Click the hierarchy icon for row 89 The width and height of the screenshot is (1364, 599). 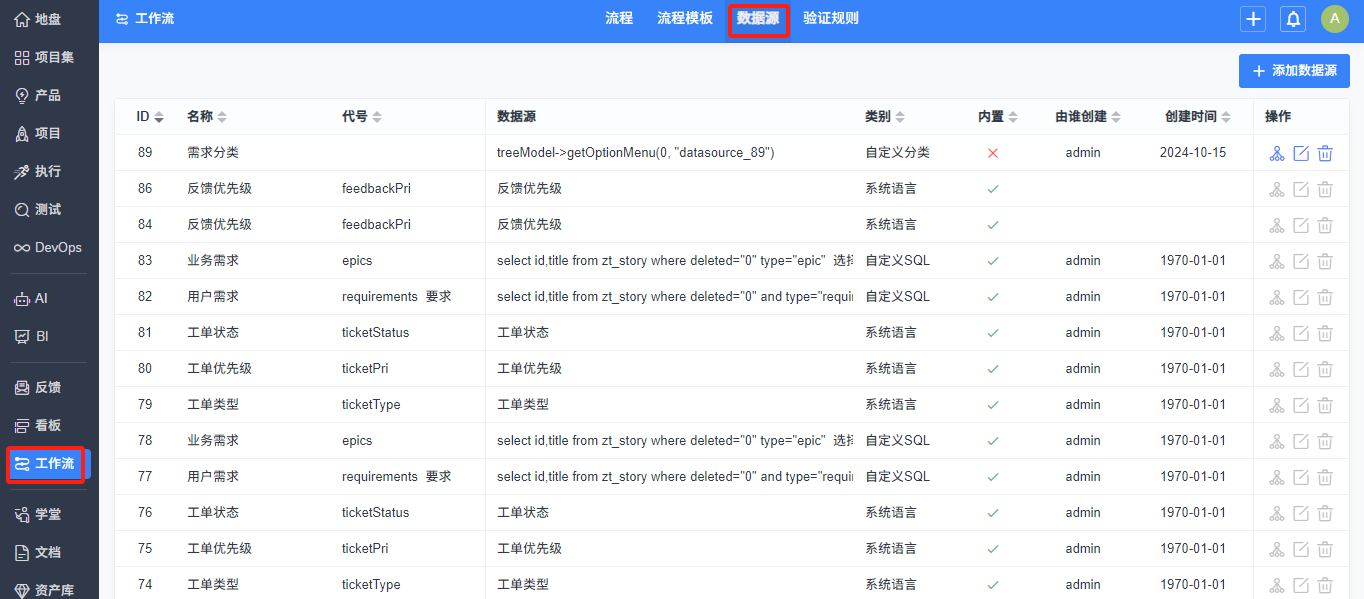(1277, 153)
